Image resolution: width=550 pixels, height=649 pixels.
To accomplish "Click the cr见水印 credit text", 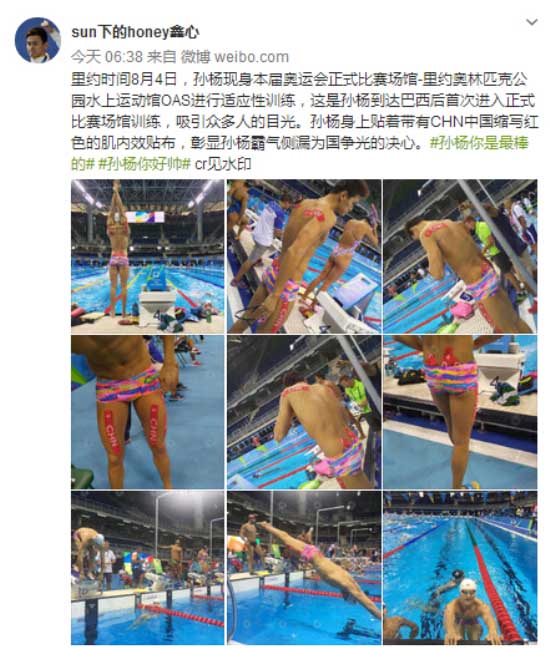I will [223, 164].
